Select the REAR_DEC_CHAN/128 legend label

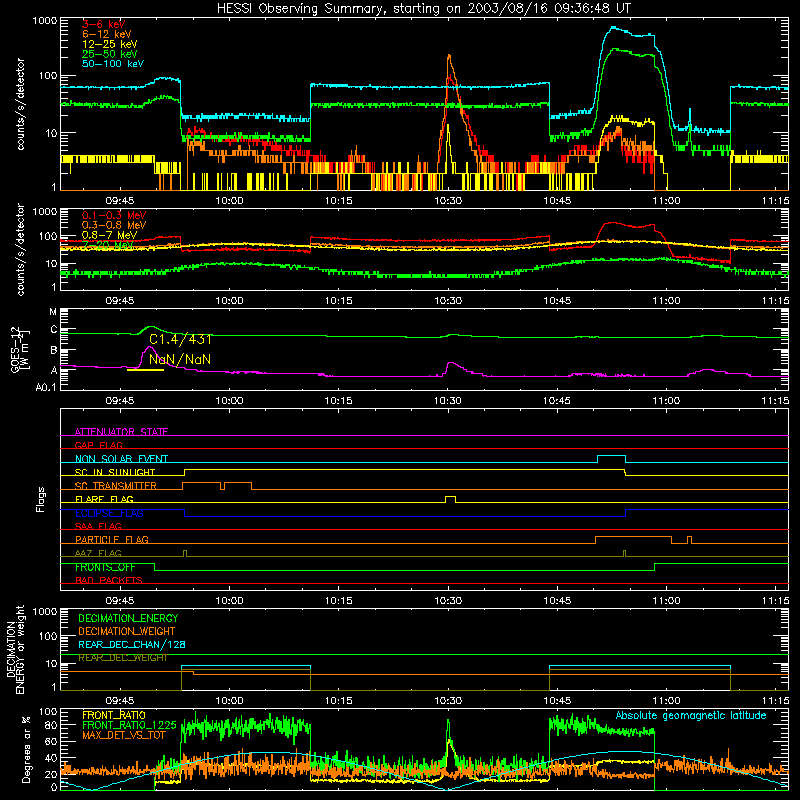coord(132,645)
